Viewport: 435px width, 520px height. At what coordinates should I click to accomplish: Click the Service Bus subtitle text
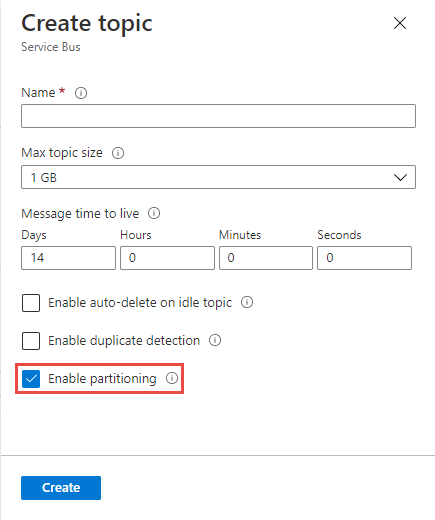pyautogui.click(x=51, y=47)
